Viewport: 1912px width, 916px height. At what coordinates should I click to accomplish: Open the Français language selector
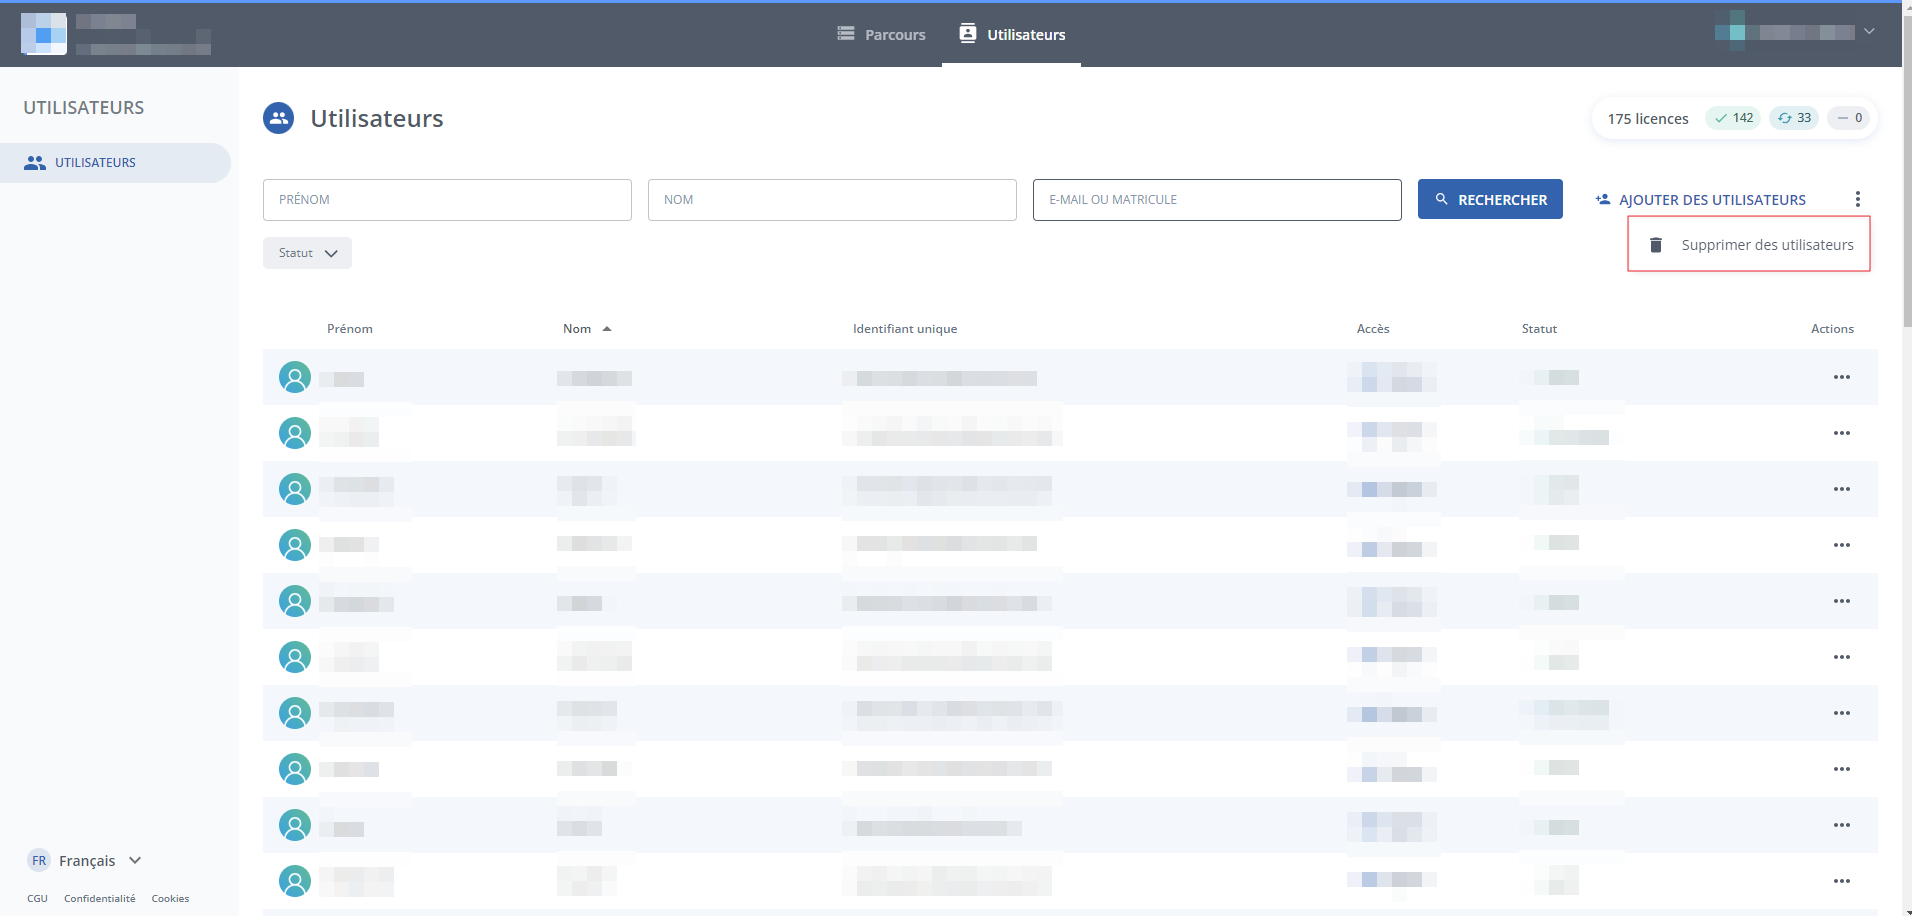86,861
